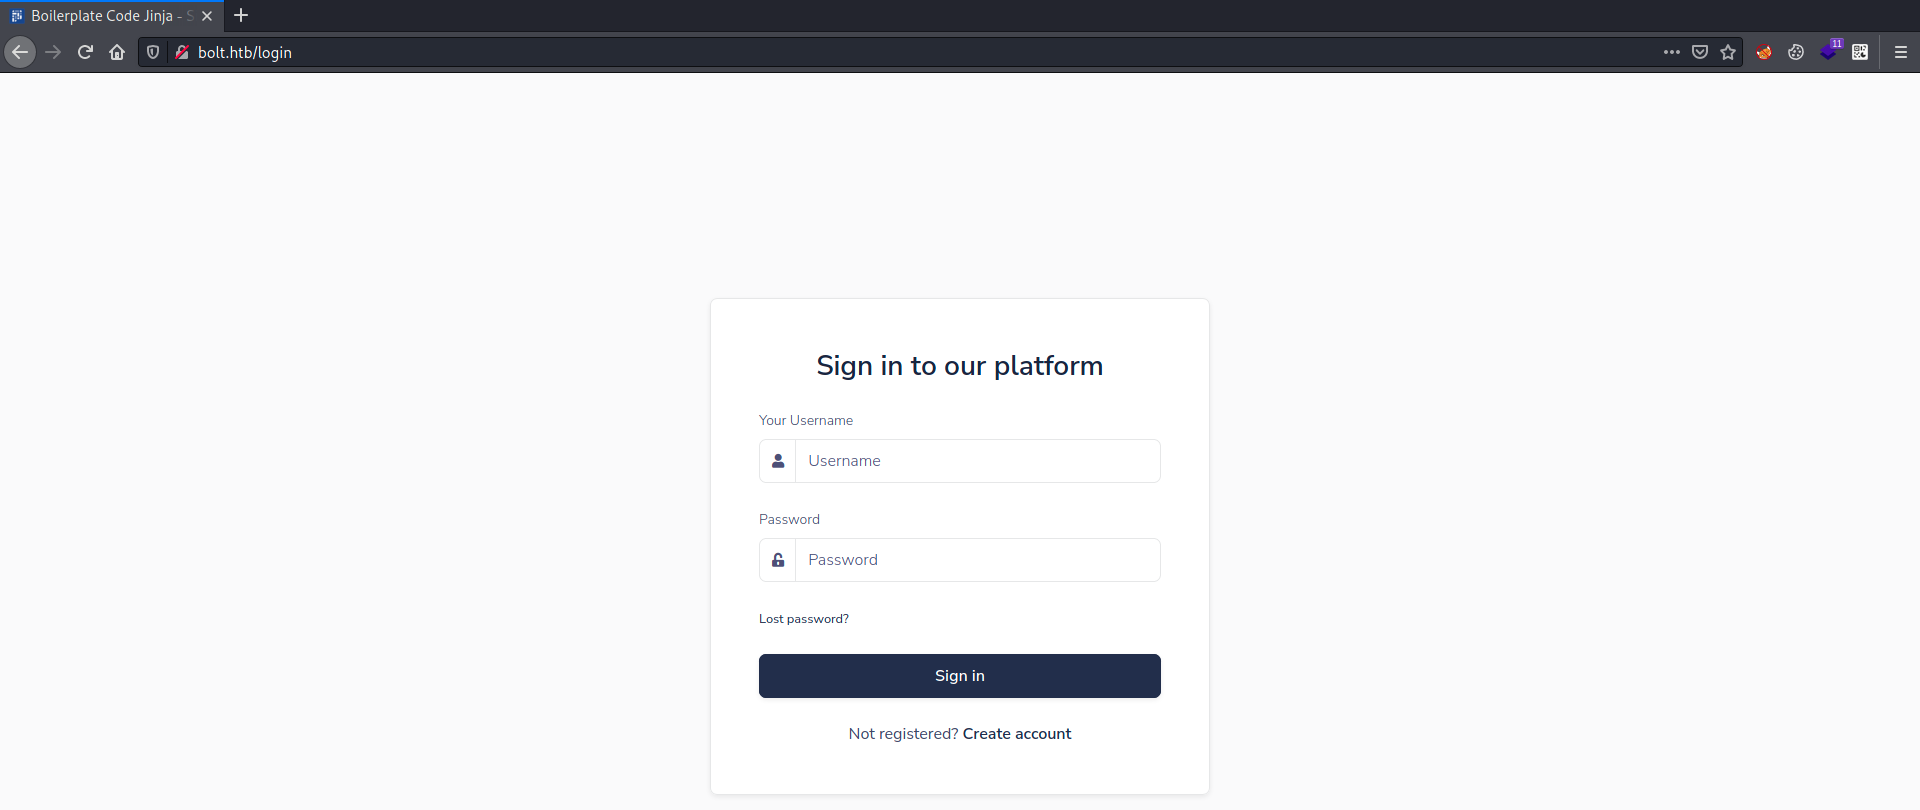Go back using the browser back arrow
Viewport: 1920px width, 810px height.
point(20,52)
